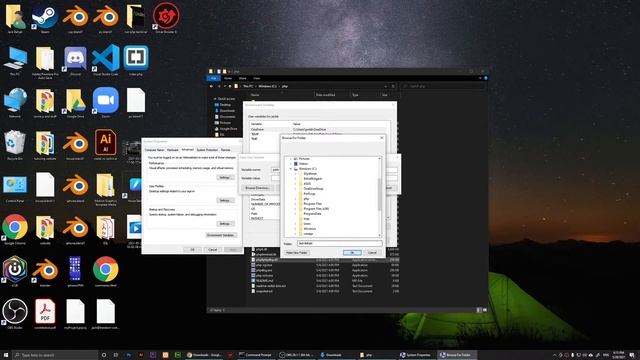The height and width of the screenshot is (360, 640).
Task: Click the Folder name field in Browse dialog
Action: pos(339,243)
